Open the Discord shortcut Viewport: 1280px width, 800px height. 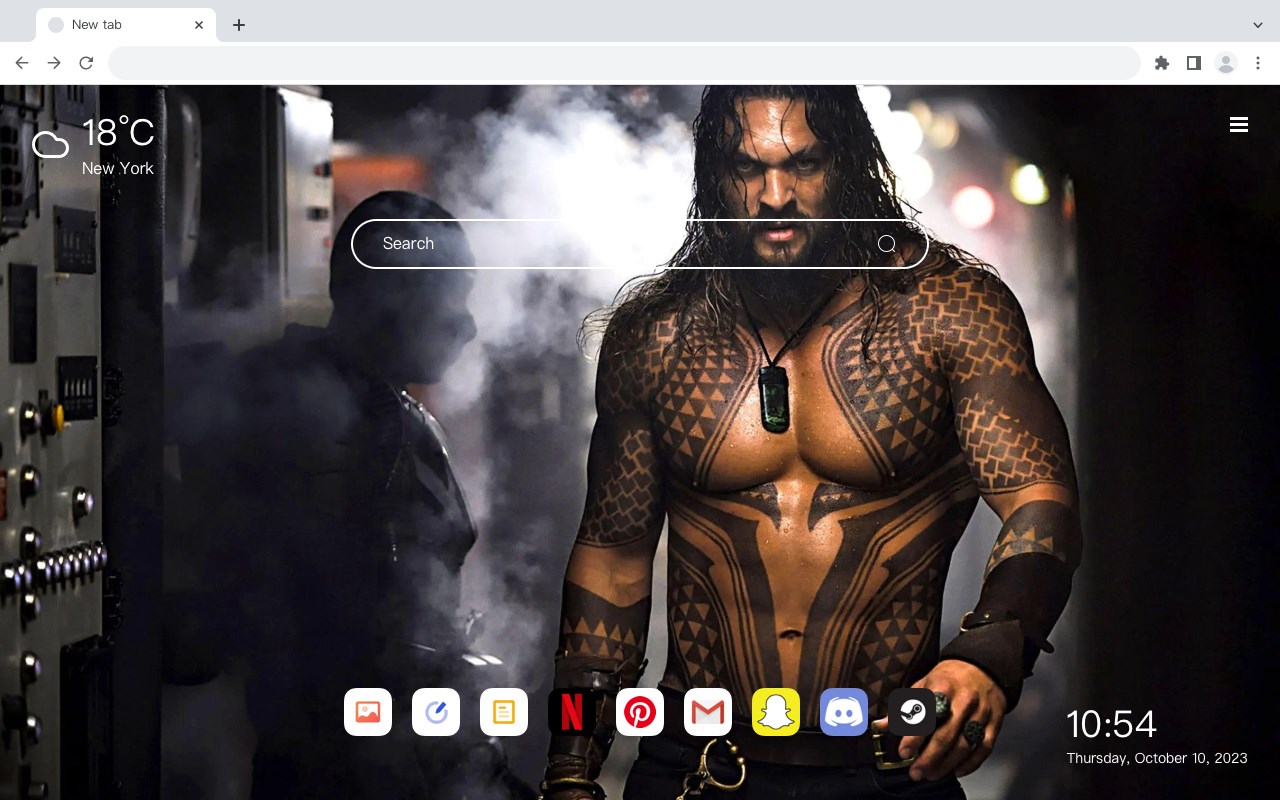point(844,712)
